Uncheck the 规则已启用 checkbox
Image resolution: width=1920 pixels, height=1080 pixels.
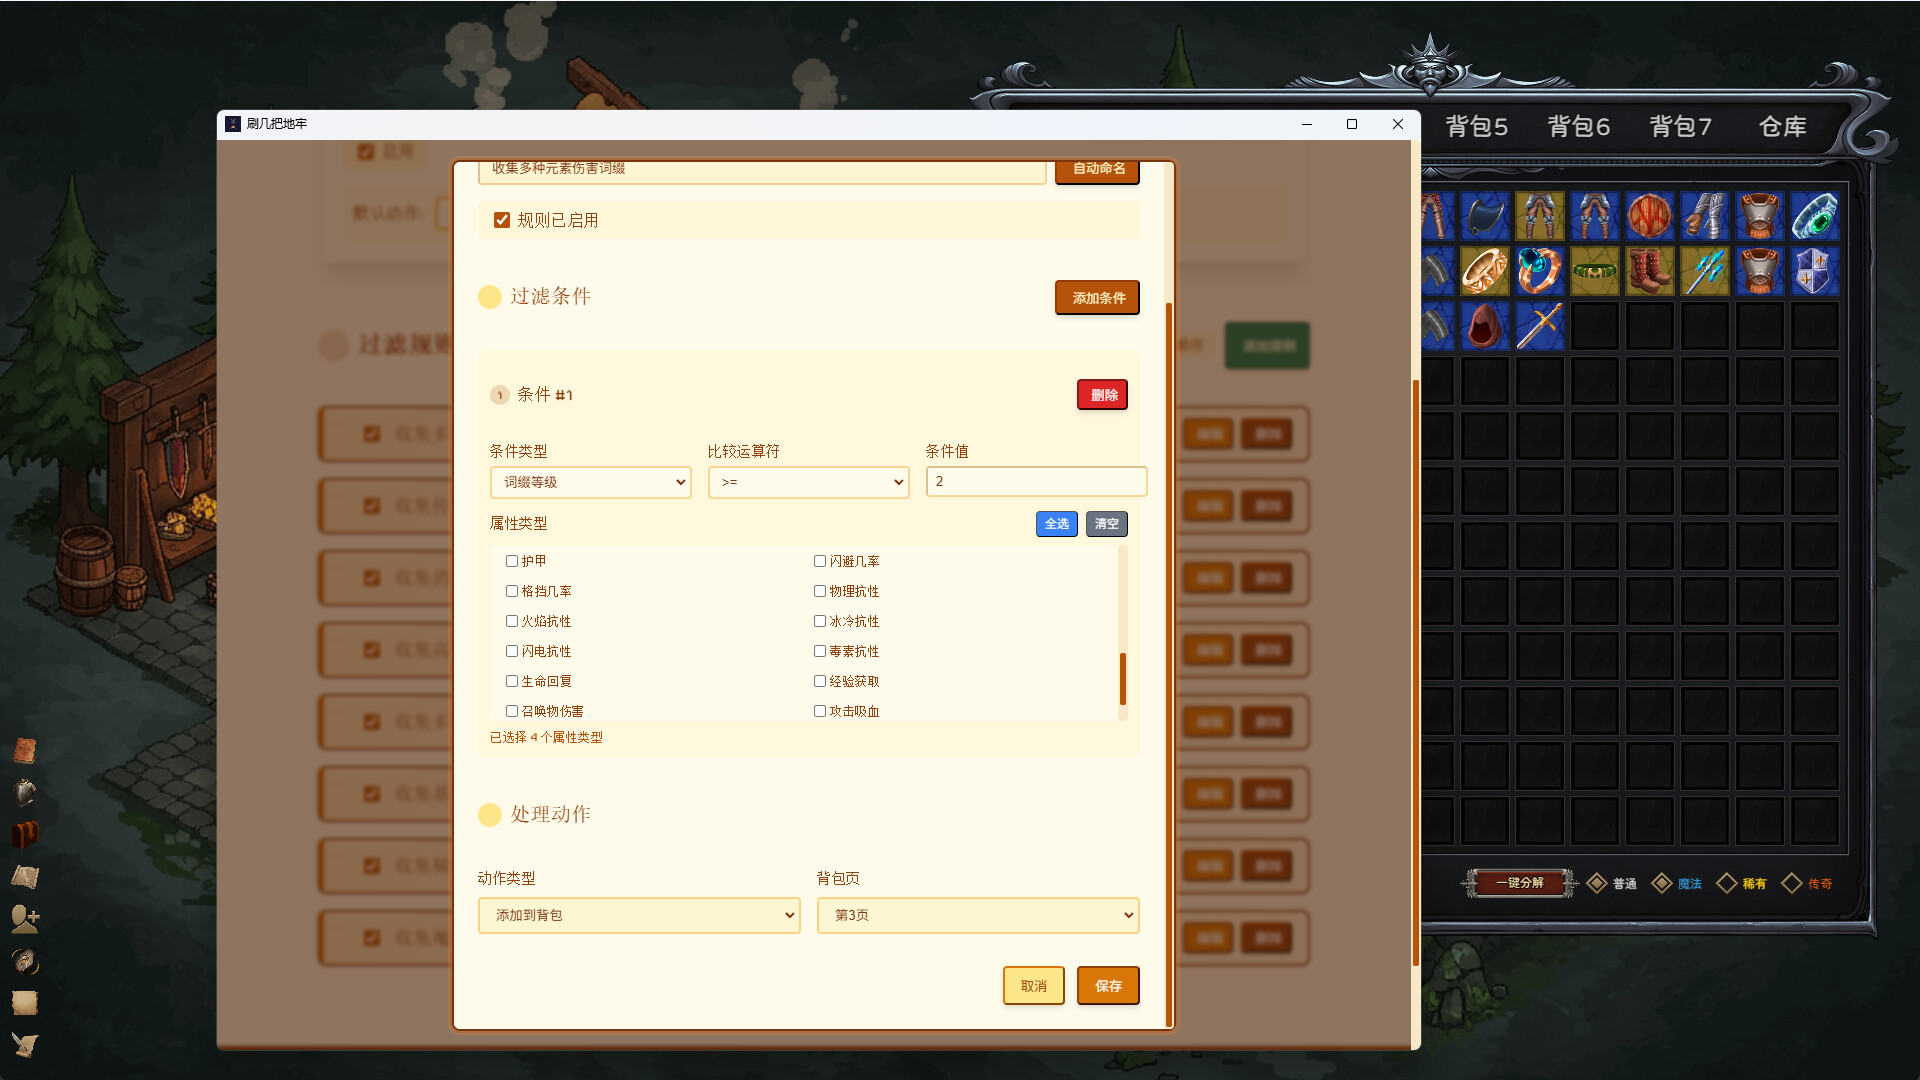pyautogui.click(x=502, y=220)
